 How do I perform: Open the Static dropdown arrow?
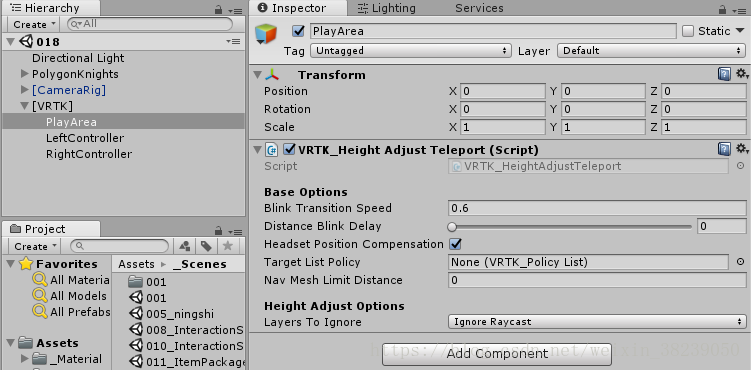pos(740,31)
